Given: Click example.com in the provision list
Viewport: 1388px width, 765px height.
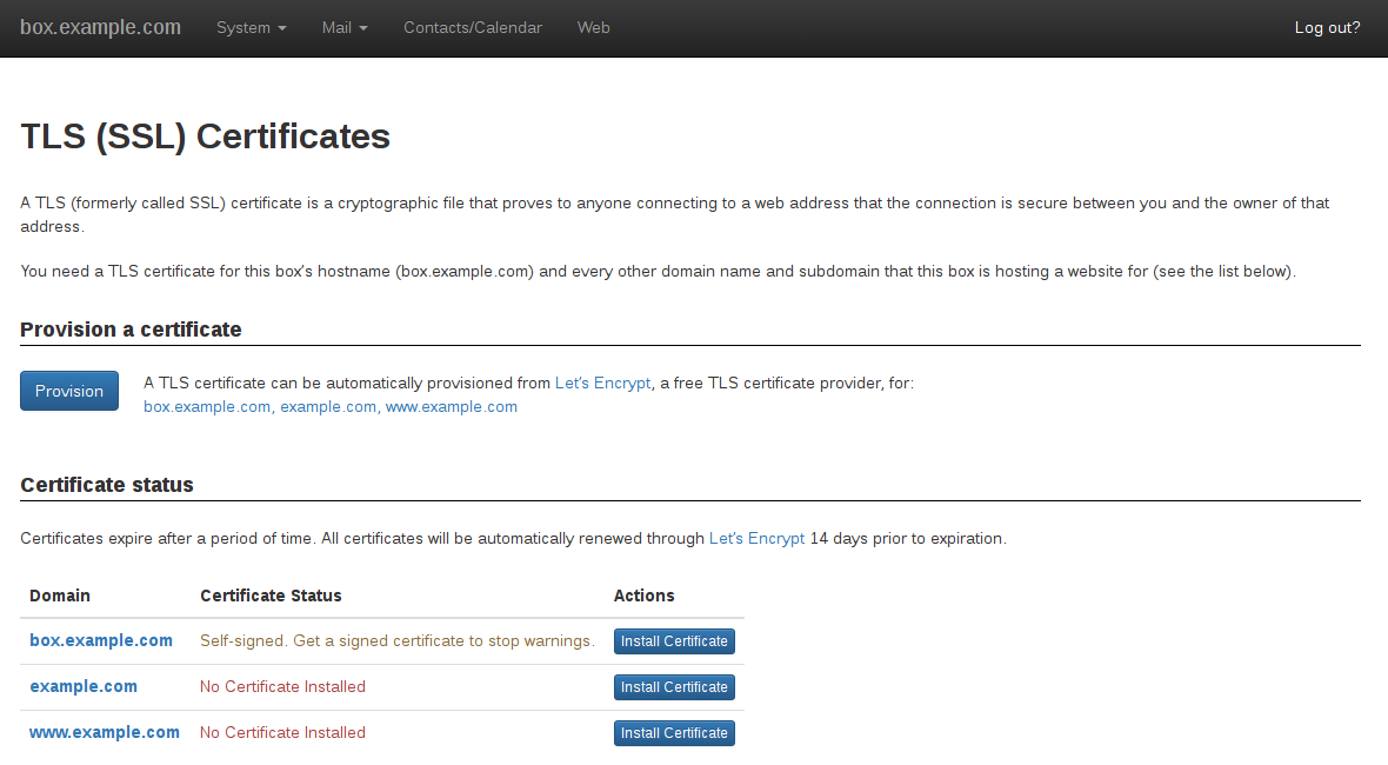Looking at the screenshot, I should coord(328,407).
